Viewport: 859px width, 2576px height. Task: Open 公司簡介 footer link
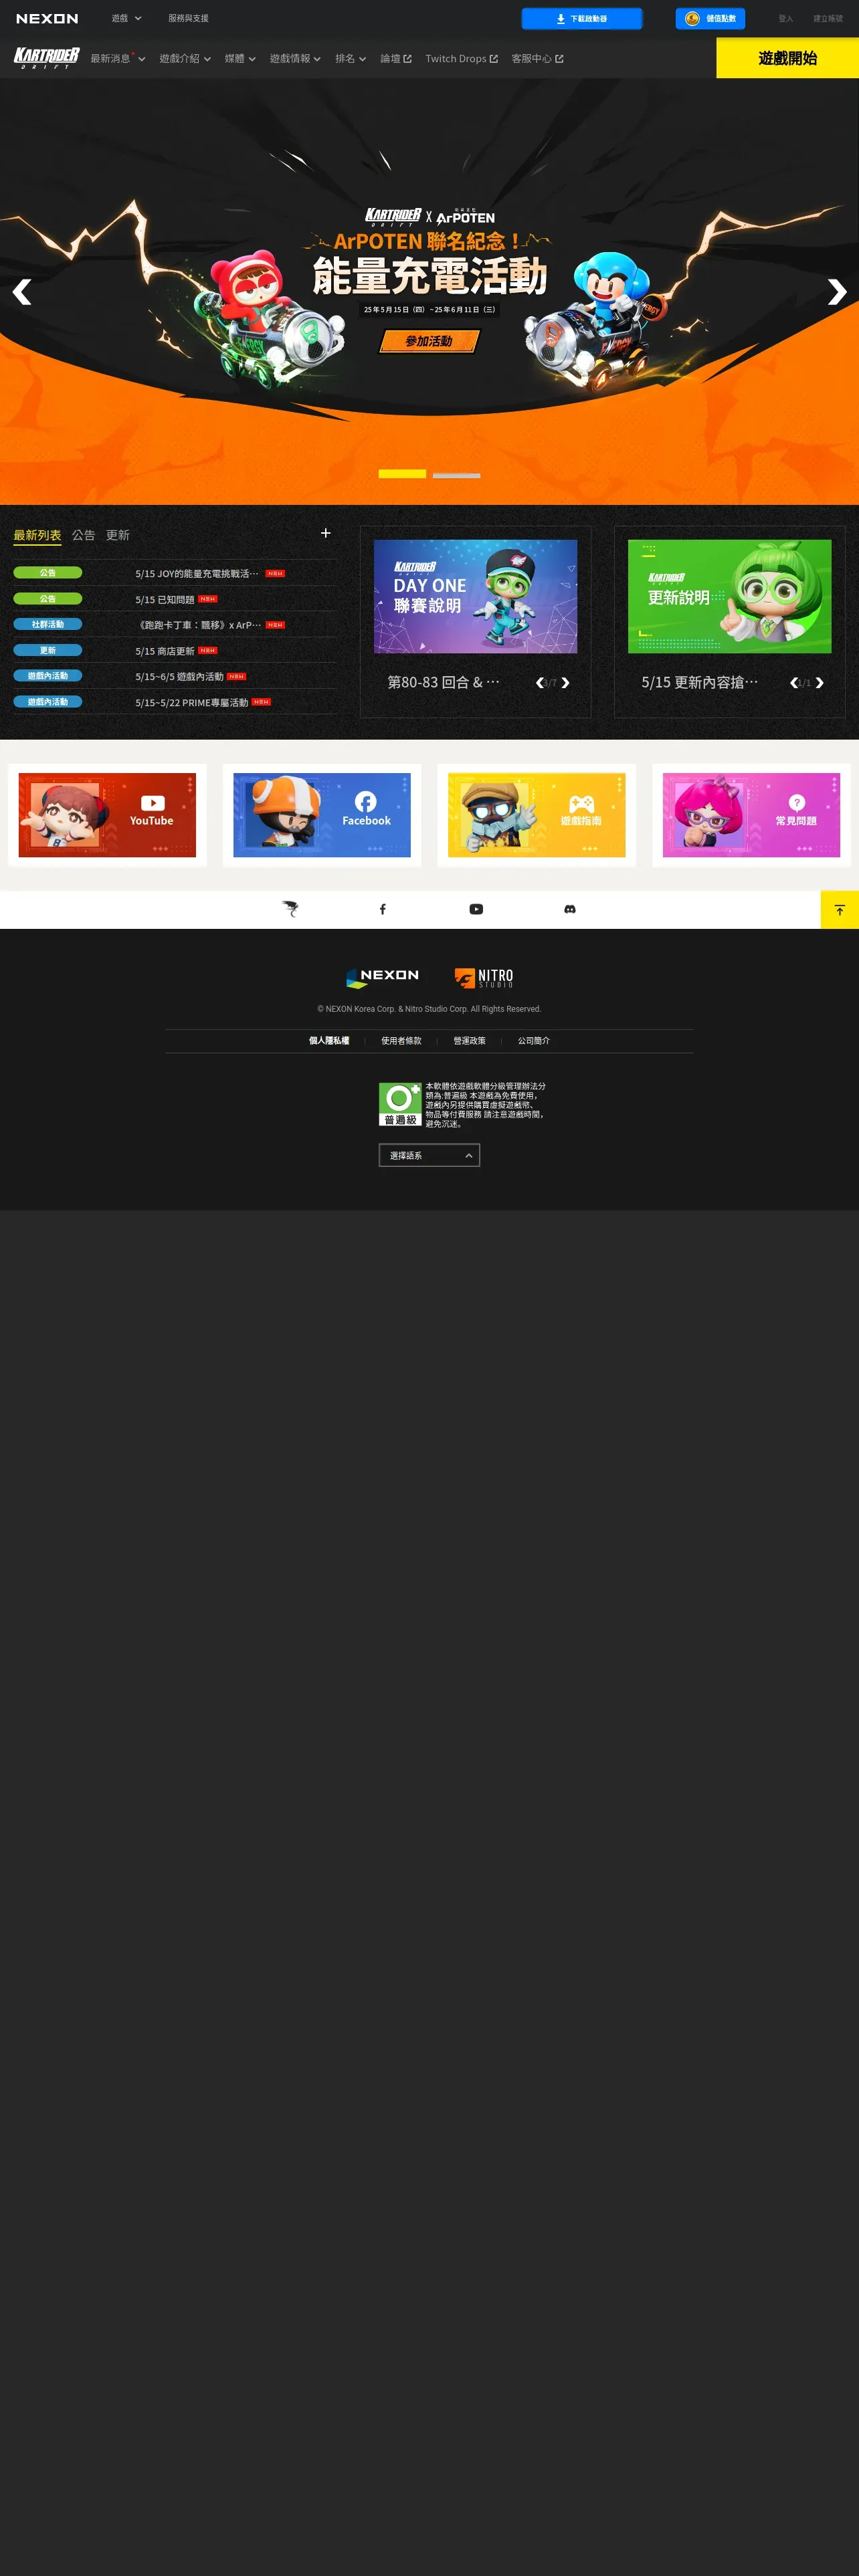534,1041
